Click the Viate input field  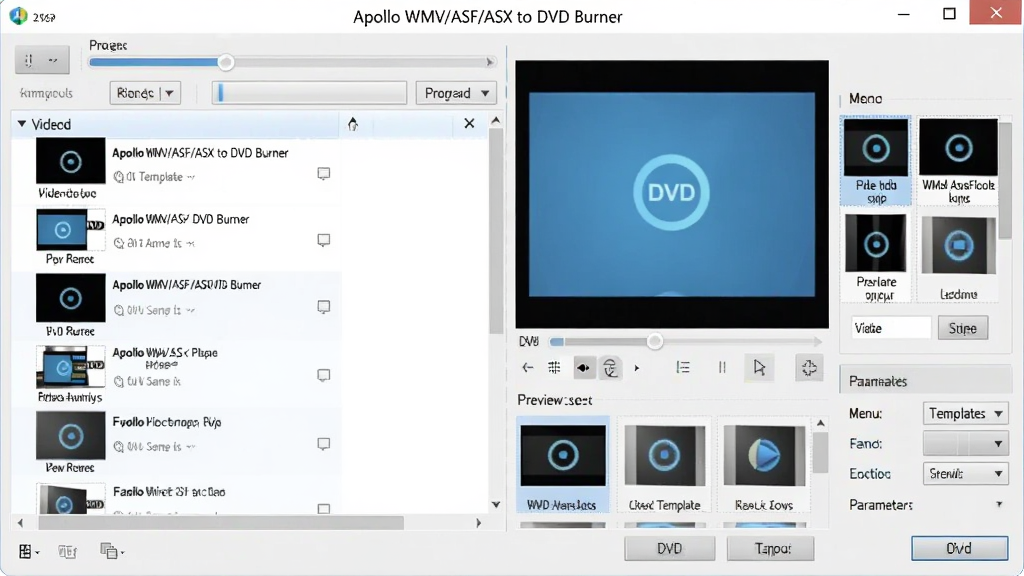tap(891, 328)
